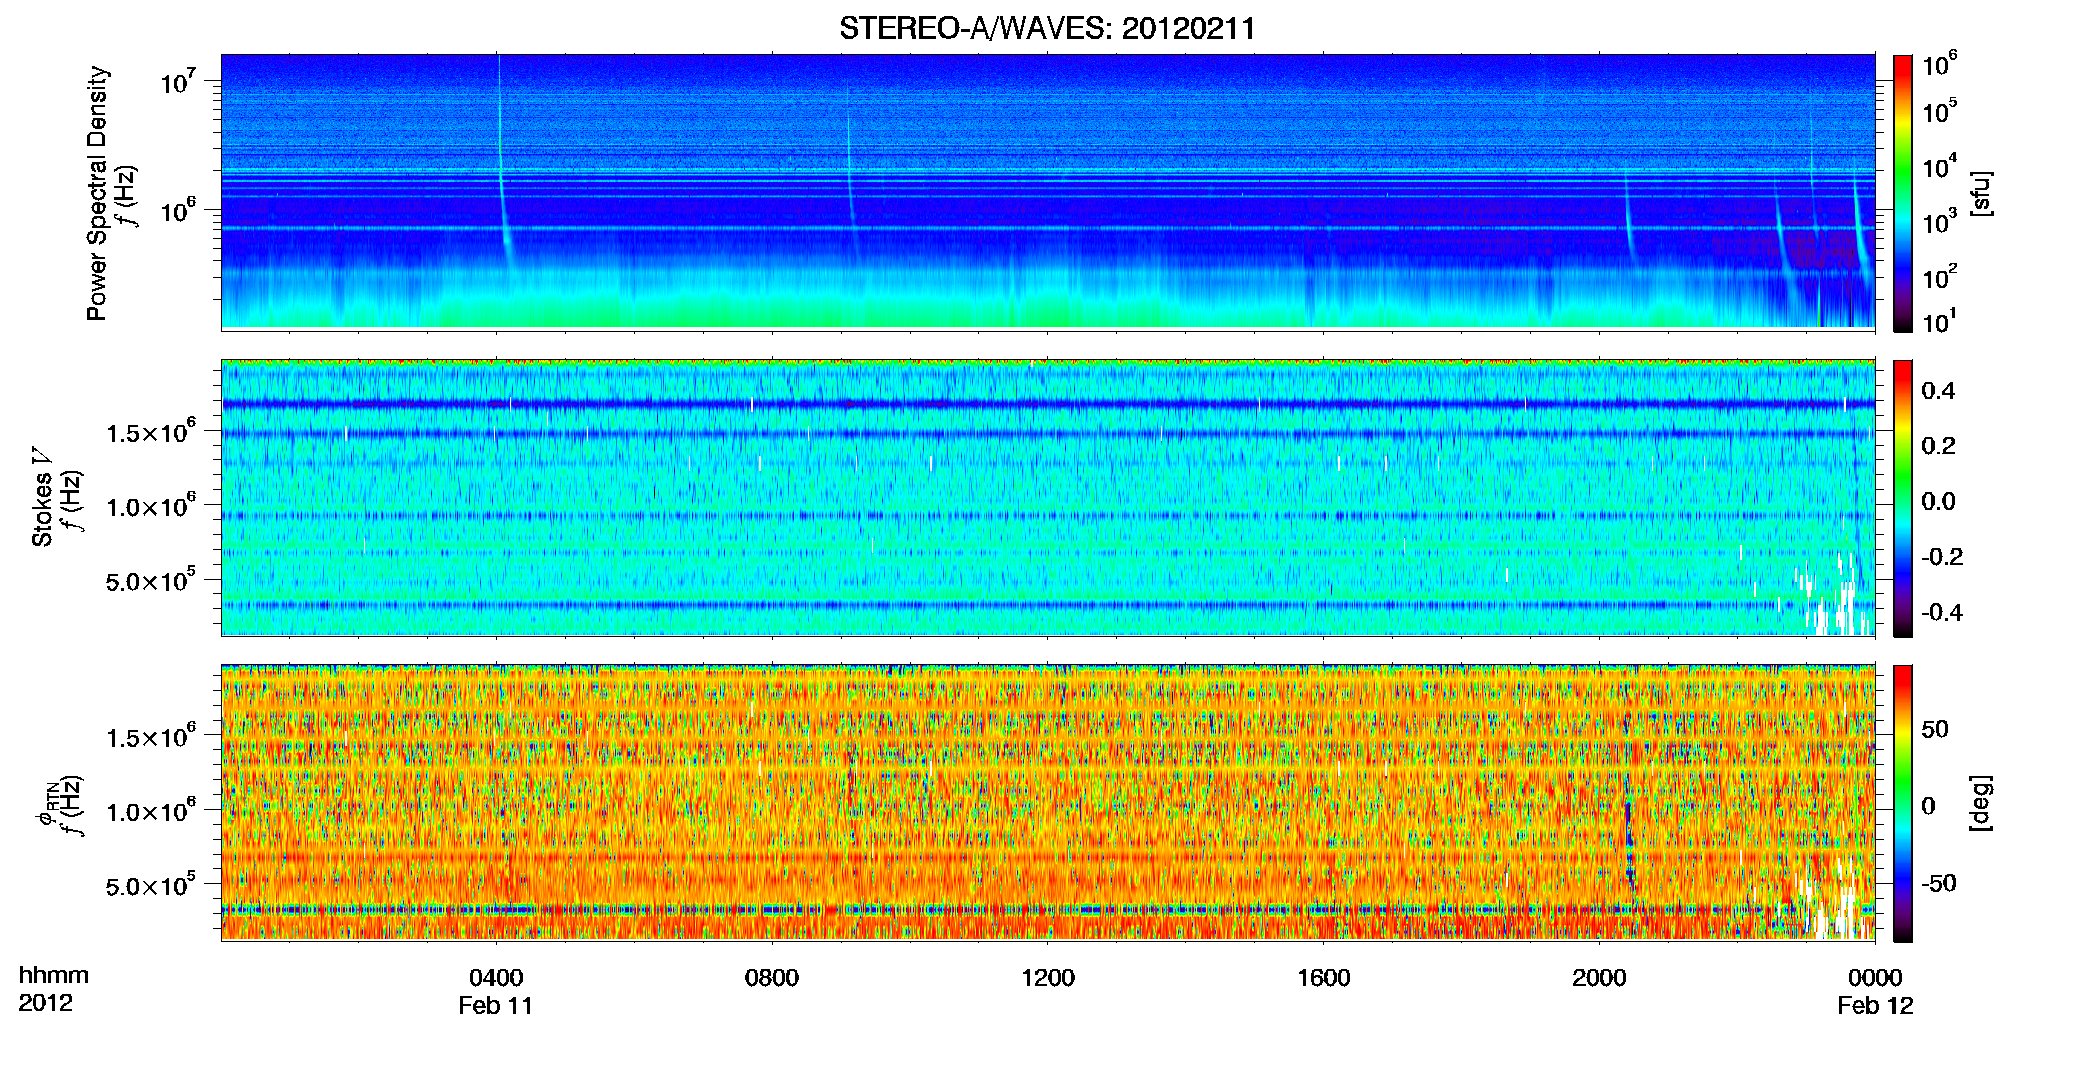Click the 0800 time tick label
This screenshot has width=2096, height=1080.
(x=772, y=977)
